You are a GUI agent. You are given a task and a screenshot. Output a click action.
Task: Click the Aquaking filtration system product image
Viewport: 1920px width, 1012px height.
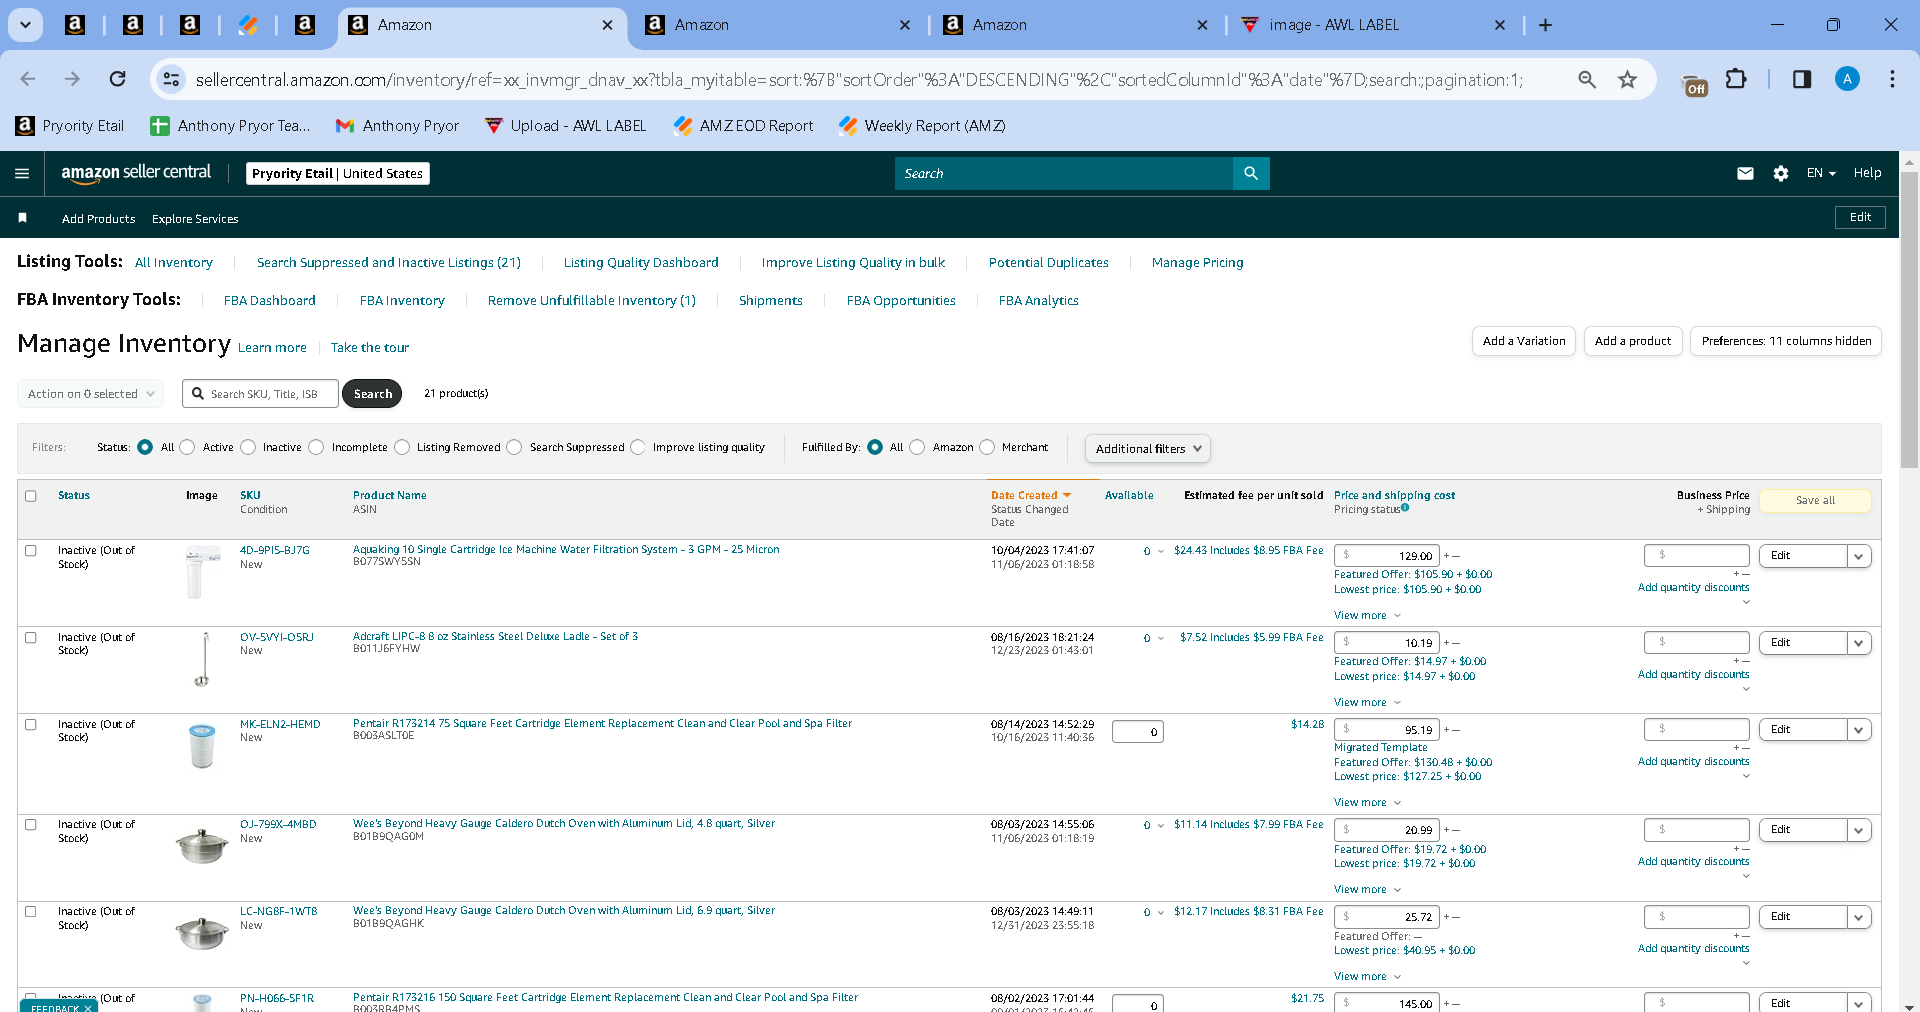click(x=202, y=572)
